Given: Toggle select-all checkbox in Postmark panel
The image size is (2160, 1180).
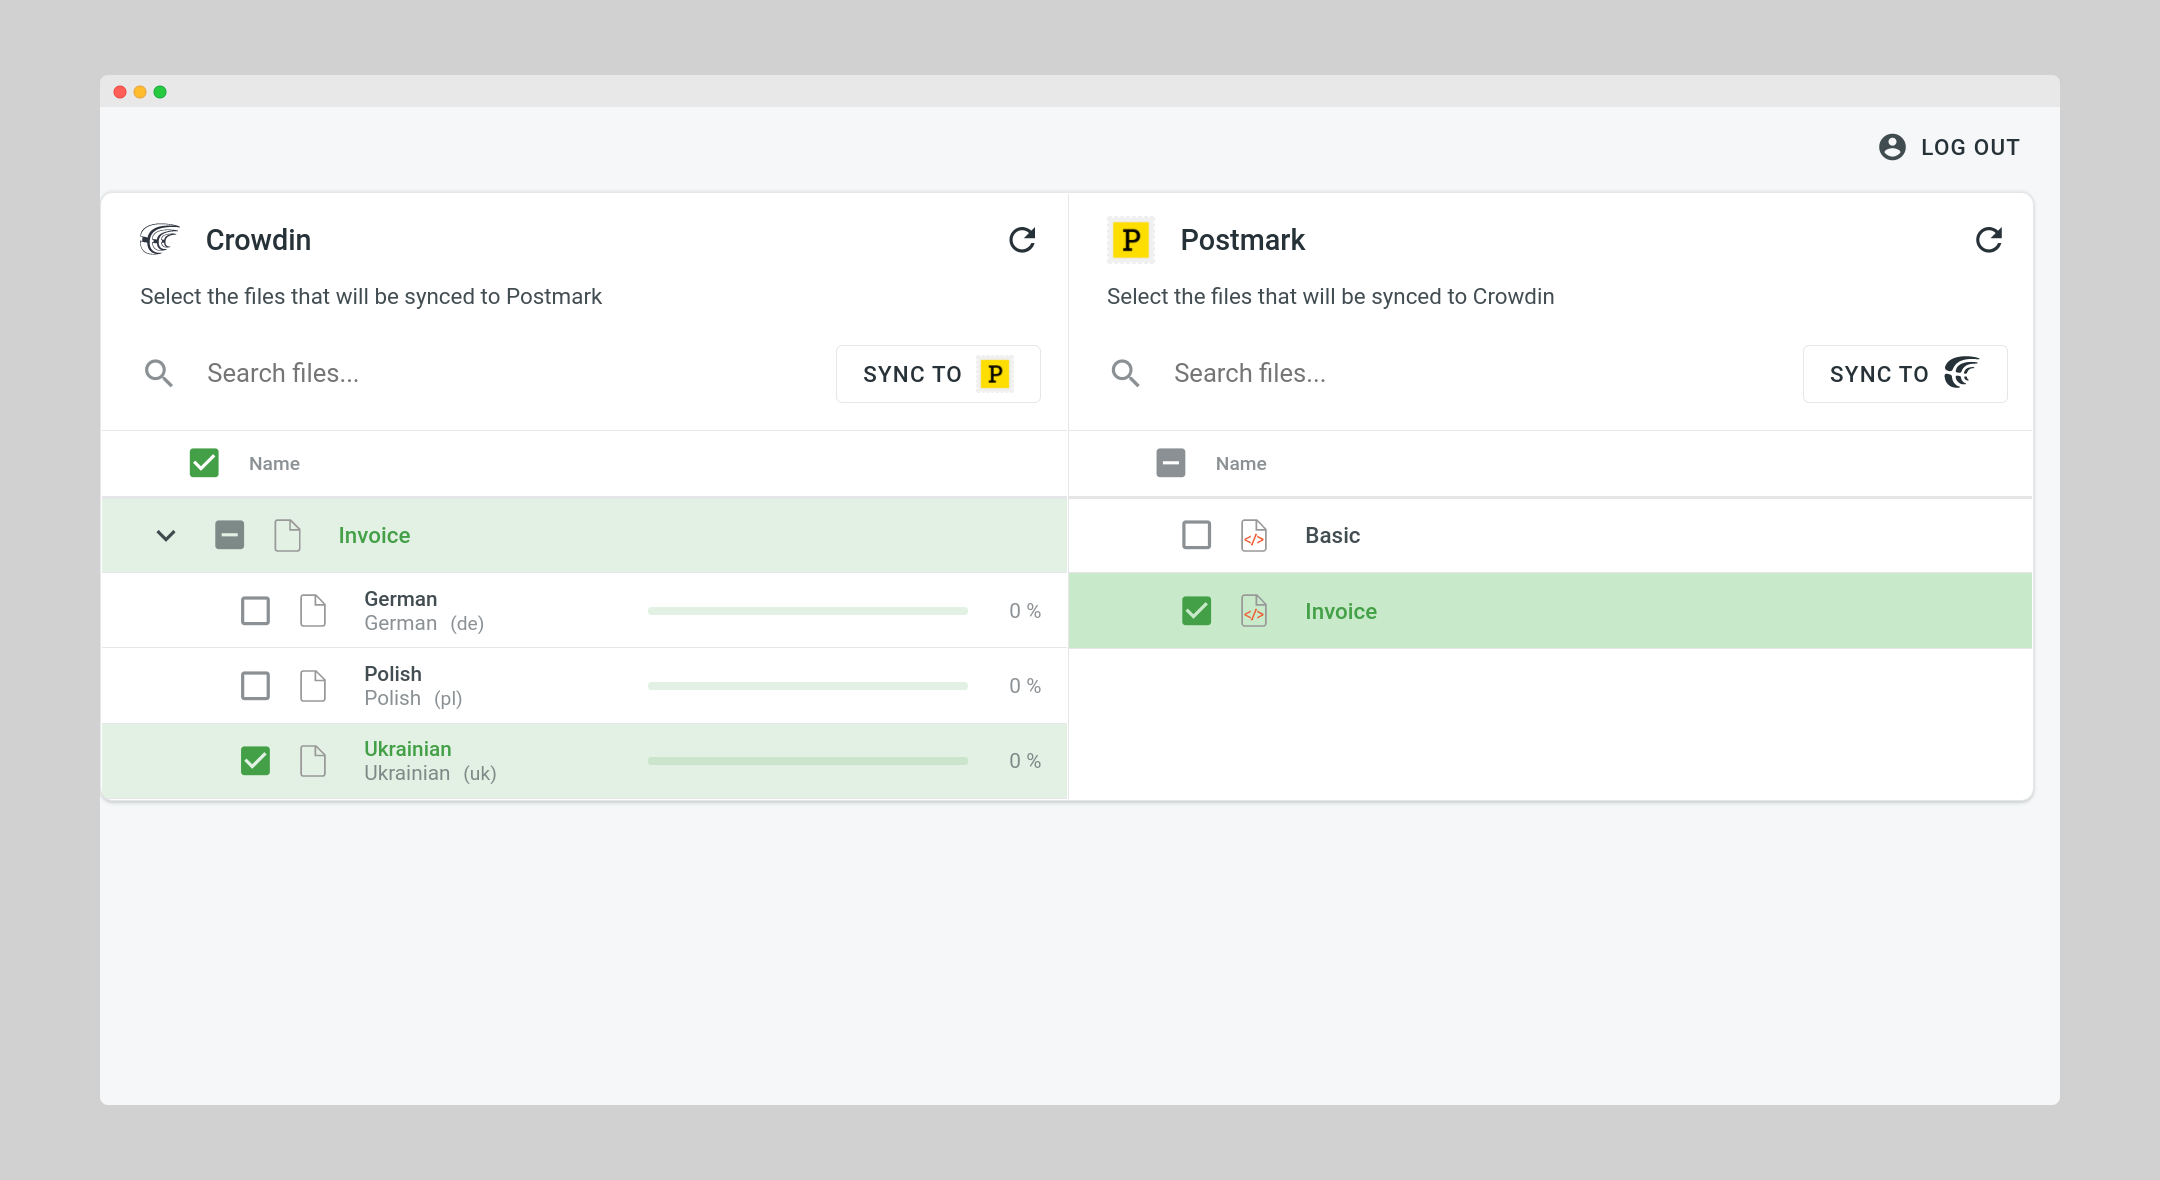Looking at the screenshot, I should coord(1171,463).
